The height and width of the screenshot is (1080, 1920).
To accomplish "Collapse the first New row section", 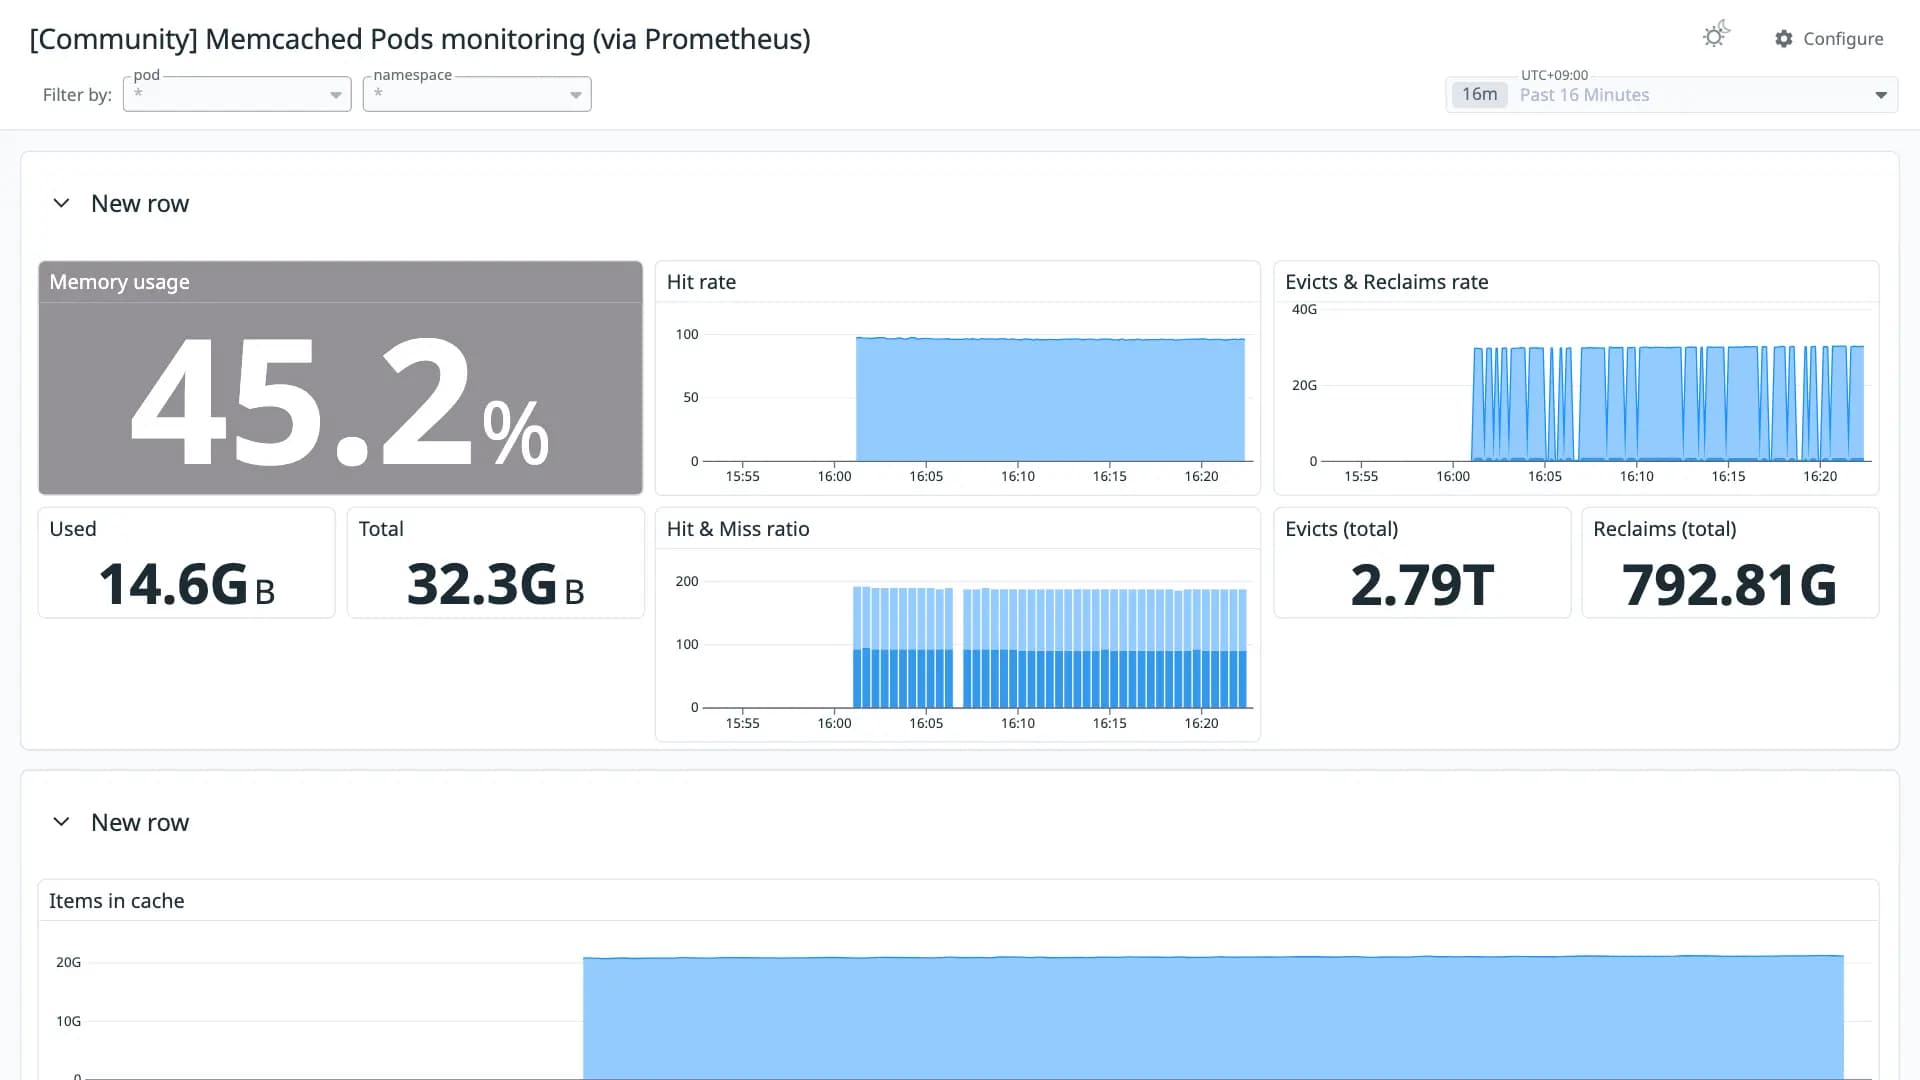I will pos(61,203).
